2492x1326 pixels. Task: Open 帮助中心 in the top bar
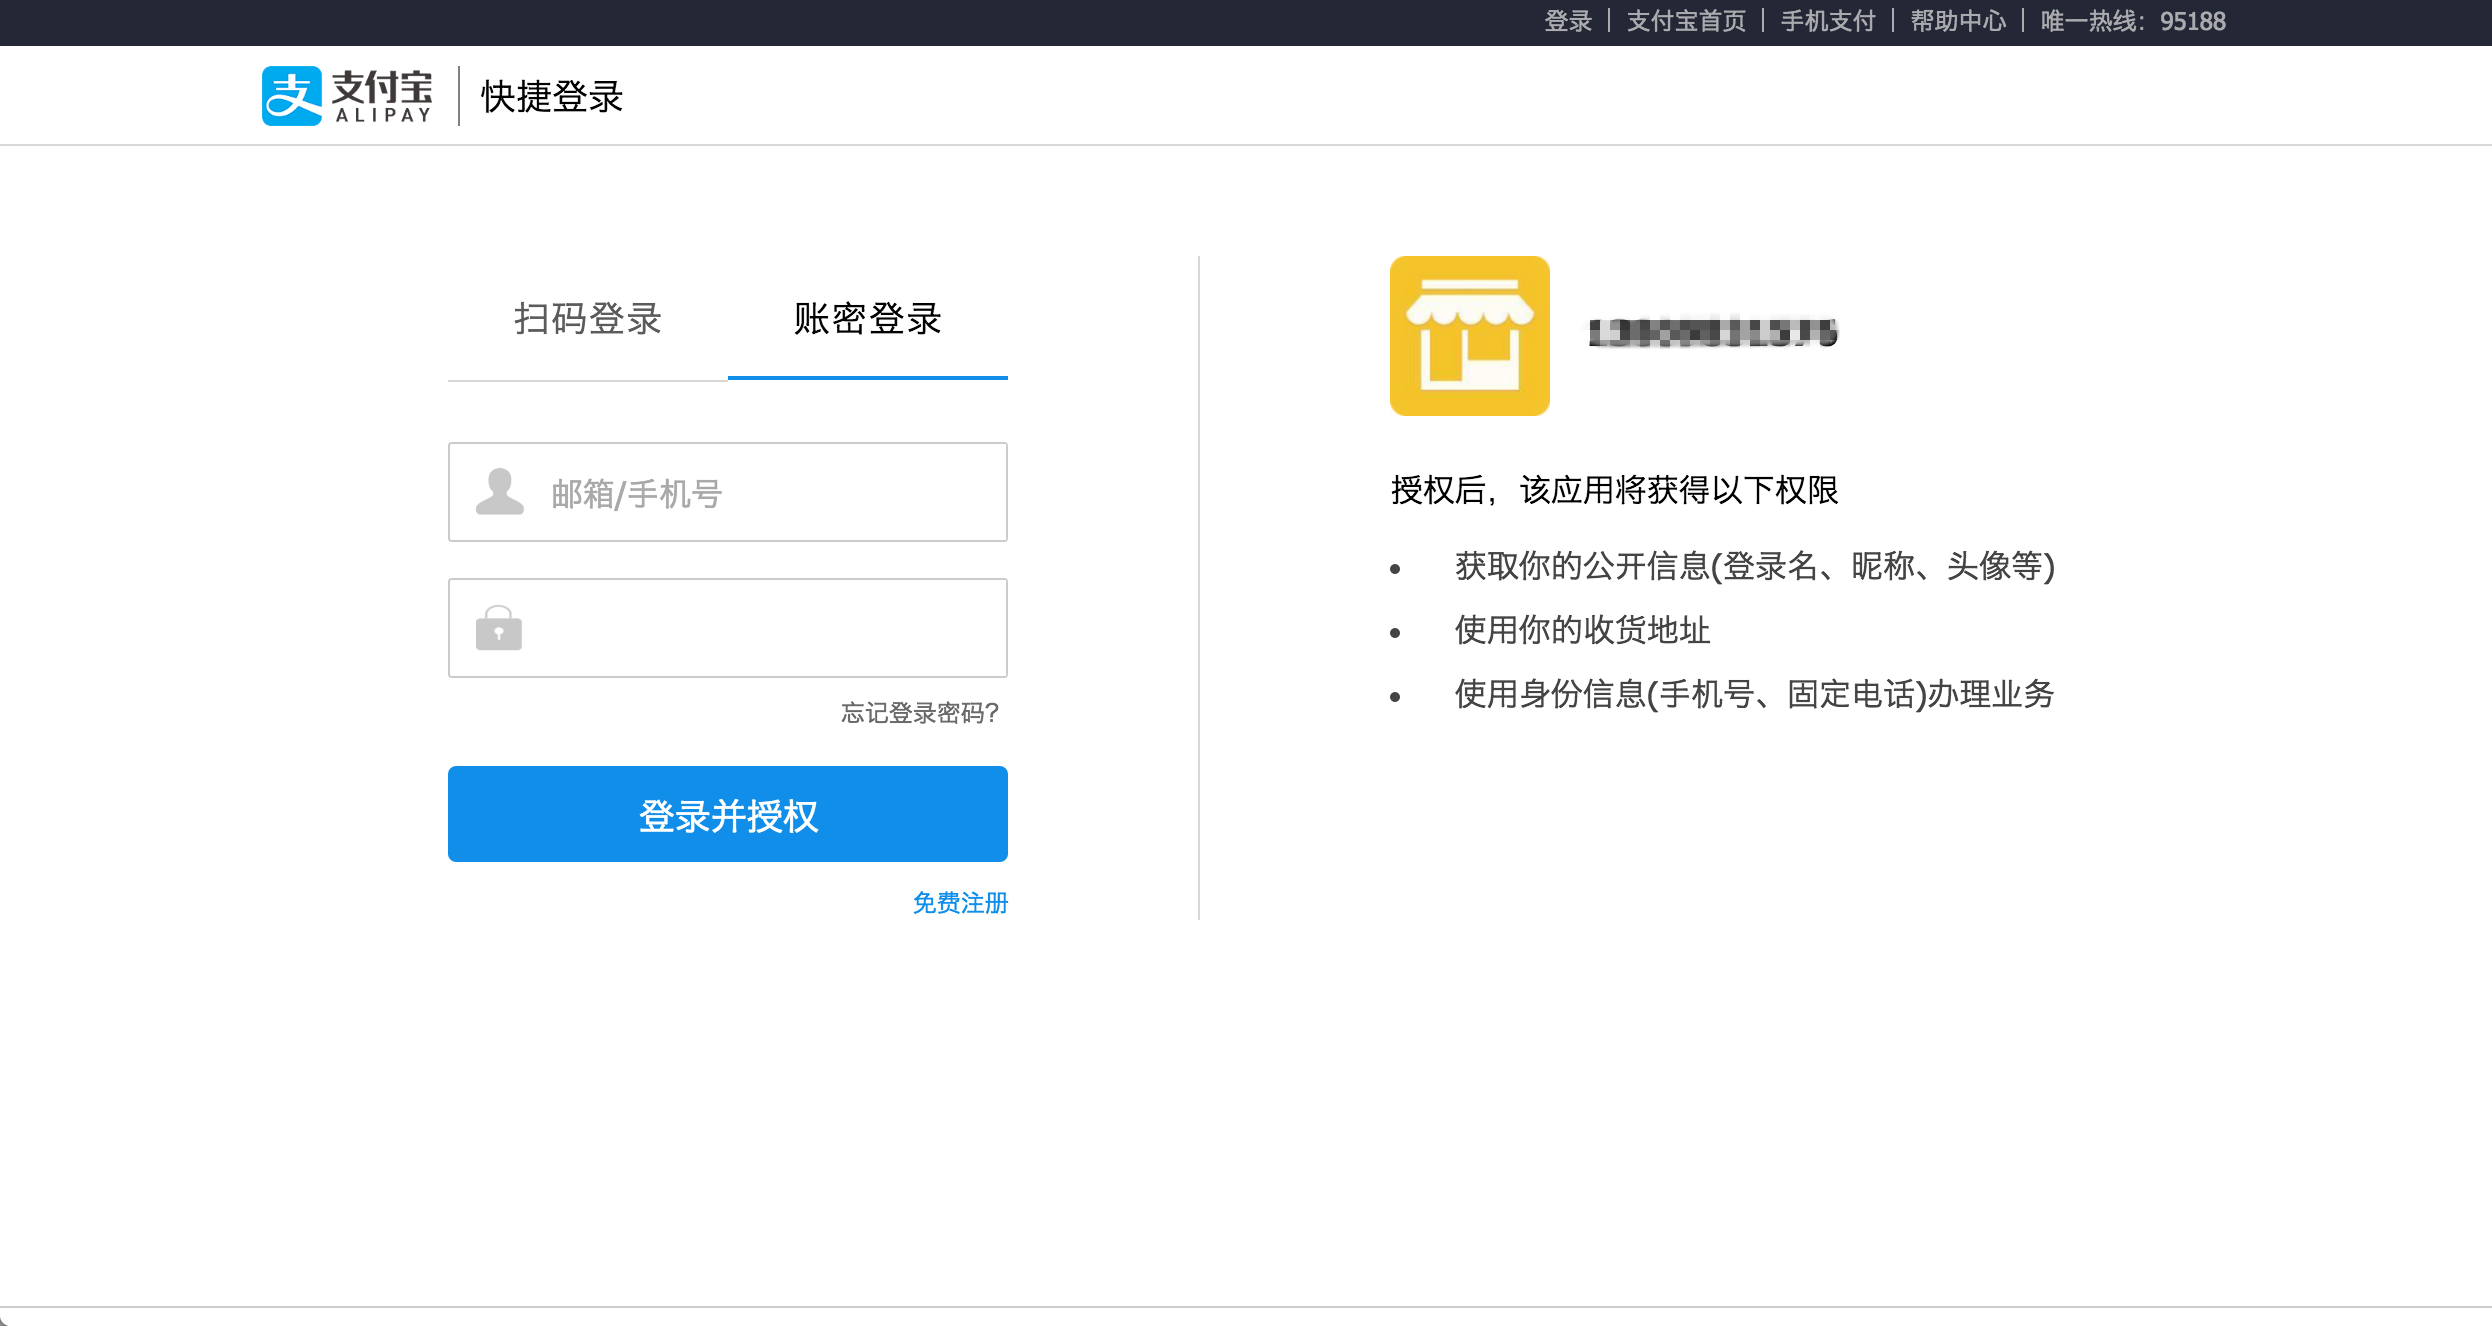click(1957, 21)
